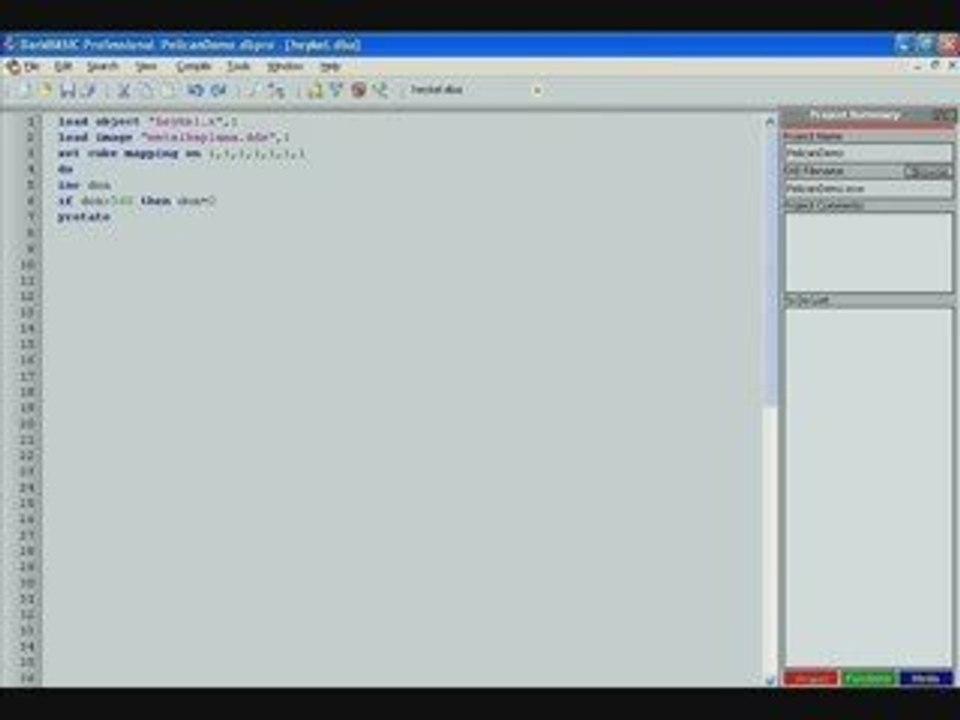
Task: Undo the last edit
Action: click(x=195, y=91)
